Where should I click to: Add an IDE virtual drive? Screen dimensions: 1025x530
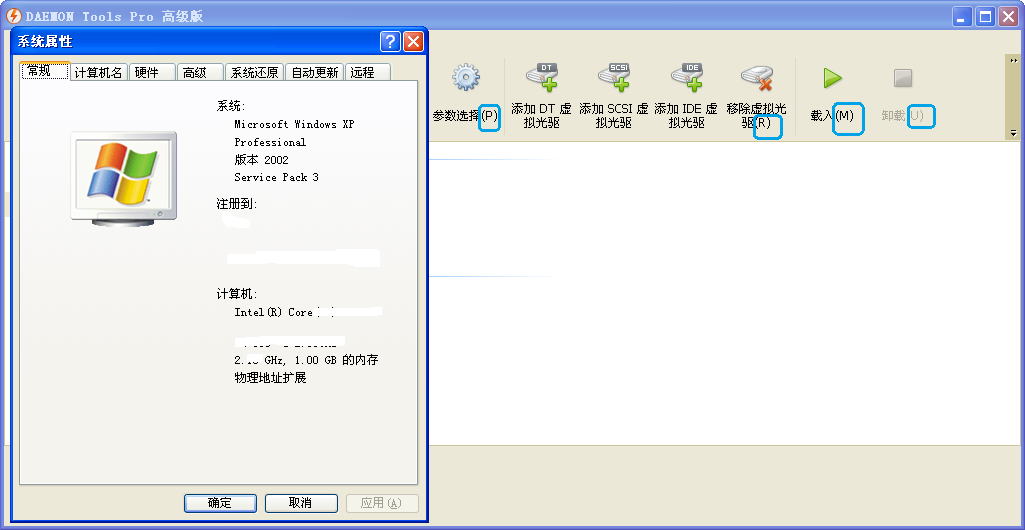[686, 78]
